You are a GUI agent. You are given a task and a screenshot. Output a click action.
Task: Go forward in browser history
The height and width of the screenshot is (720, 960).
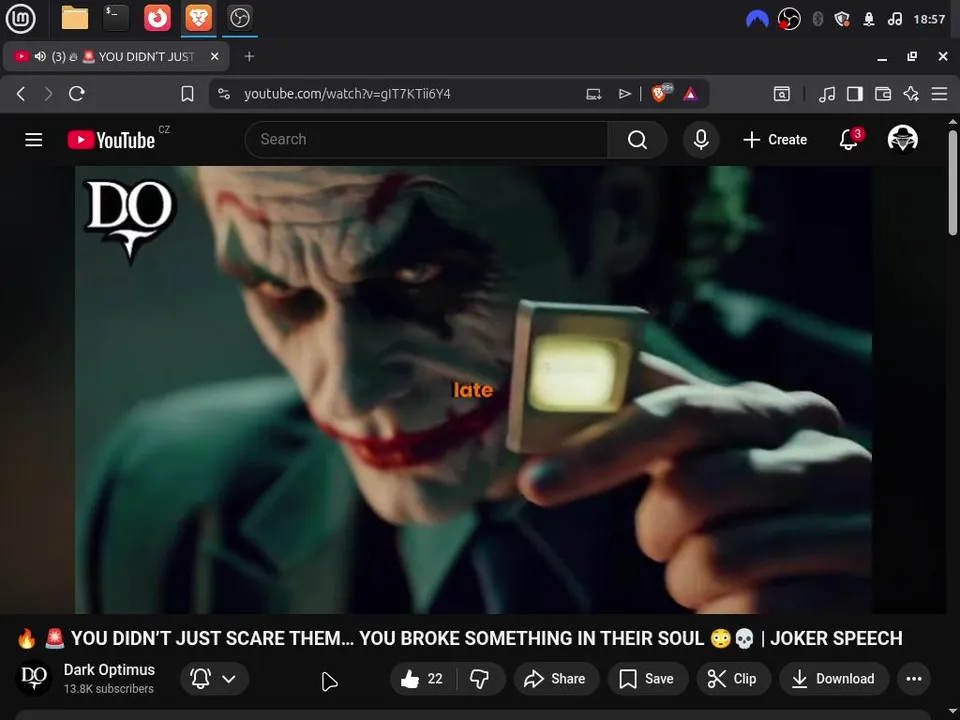[48, 94]
